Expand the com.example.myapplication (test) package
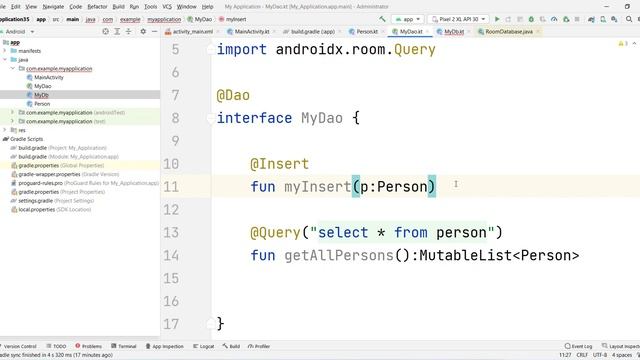Image resolution: width=640 pixels, height=360 pixels. click(13, 121)
